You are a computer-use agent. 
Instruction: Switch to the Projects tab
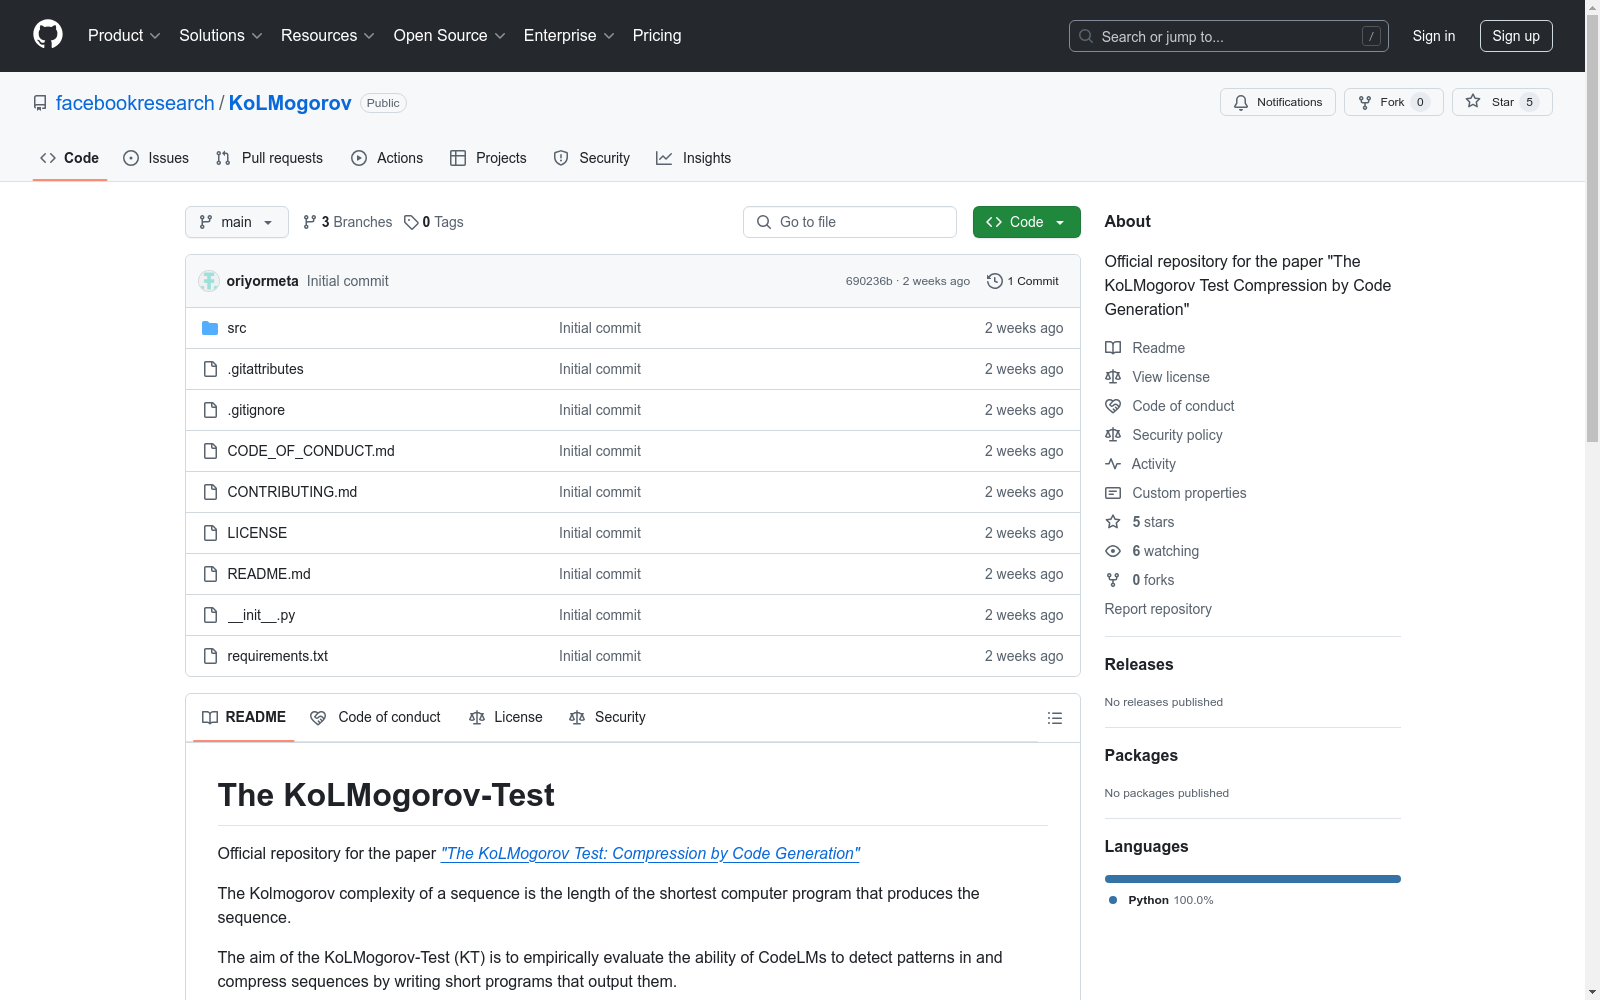point(488,158)
